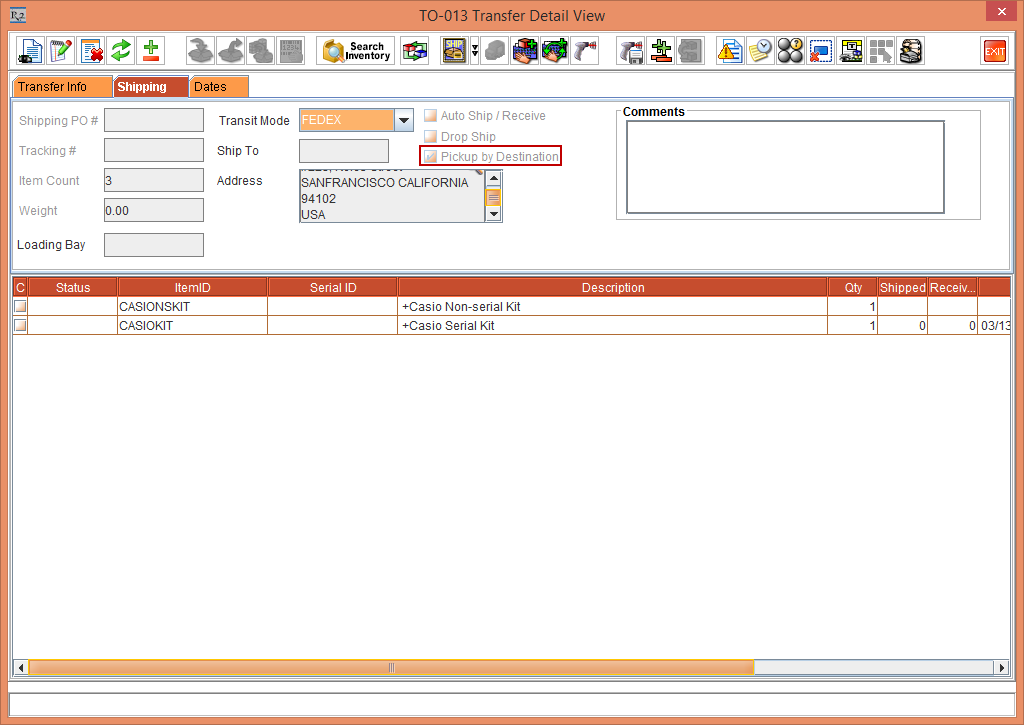This screenshot has width=1024, height=725.
Task: Click the warning document icon
Action: (731, 51)
